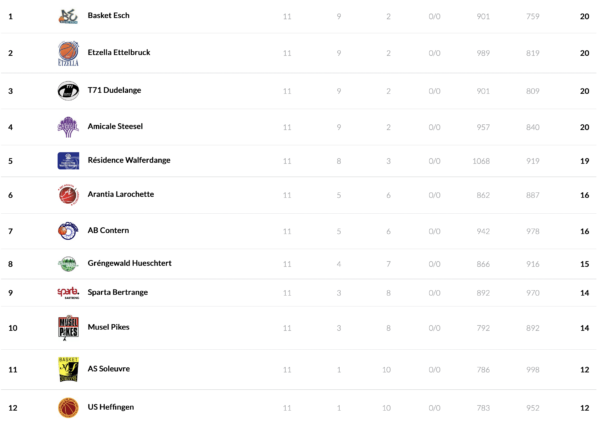Click the Musel Pikes team logo
Viewport: 600px width, 423px height.
pos(68,327)
